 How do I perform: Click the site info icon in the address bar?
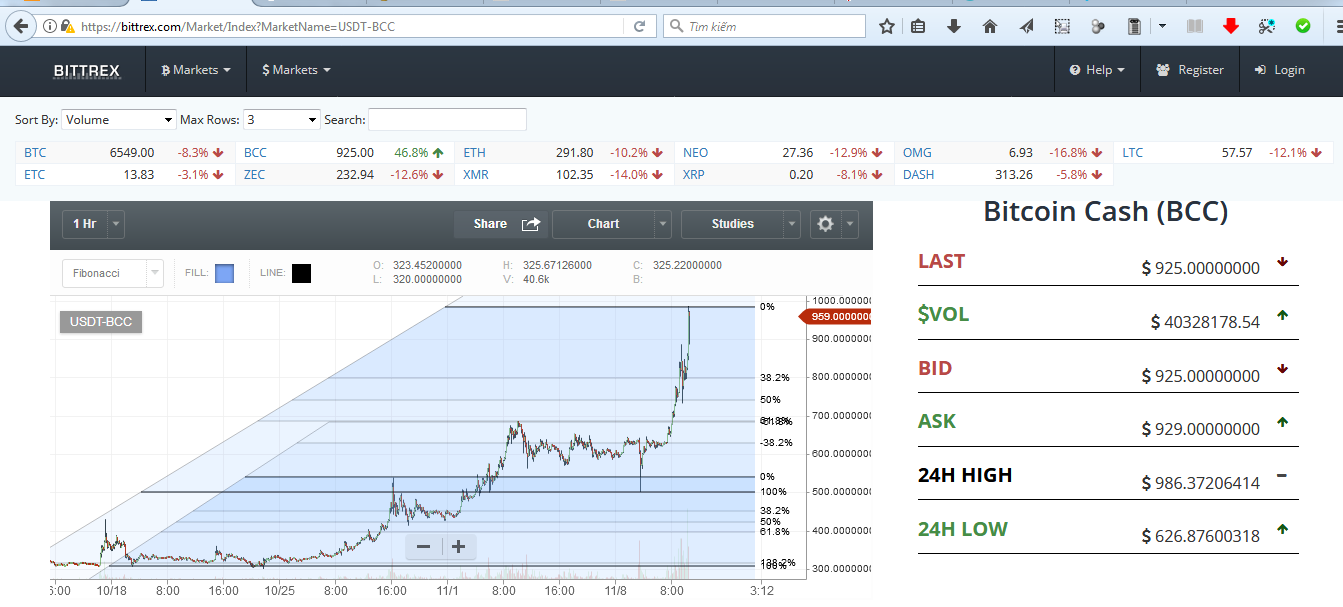(49, 26)
